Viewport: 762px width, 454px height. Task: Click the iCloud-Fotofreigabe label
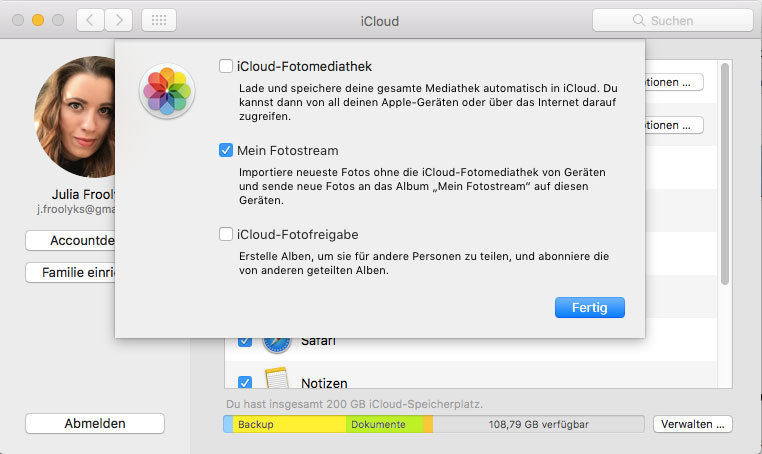coord(297,235)
